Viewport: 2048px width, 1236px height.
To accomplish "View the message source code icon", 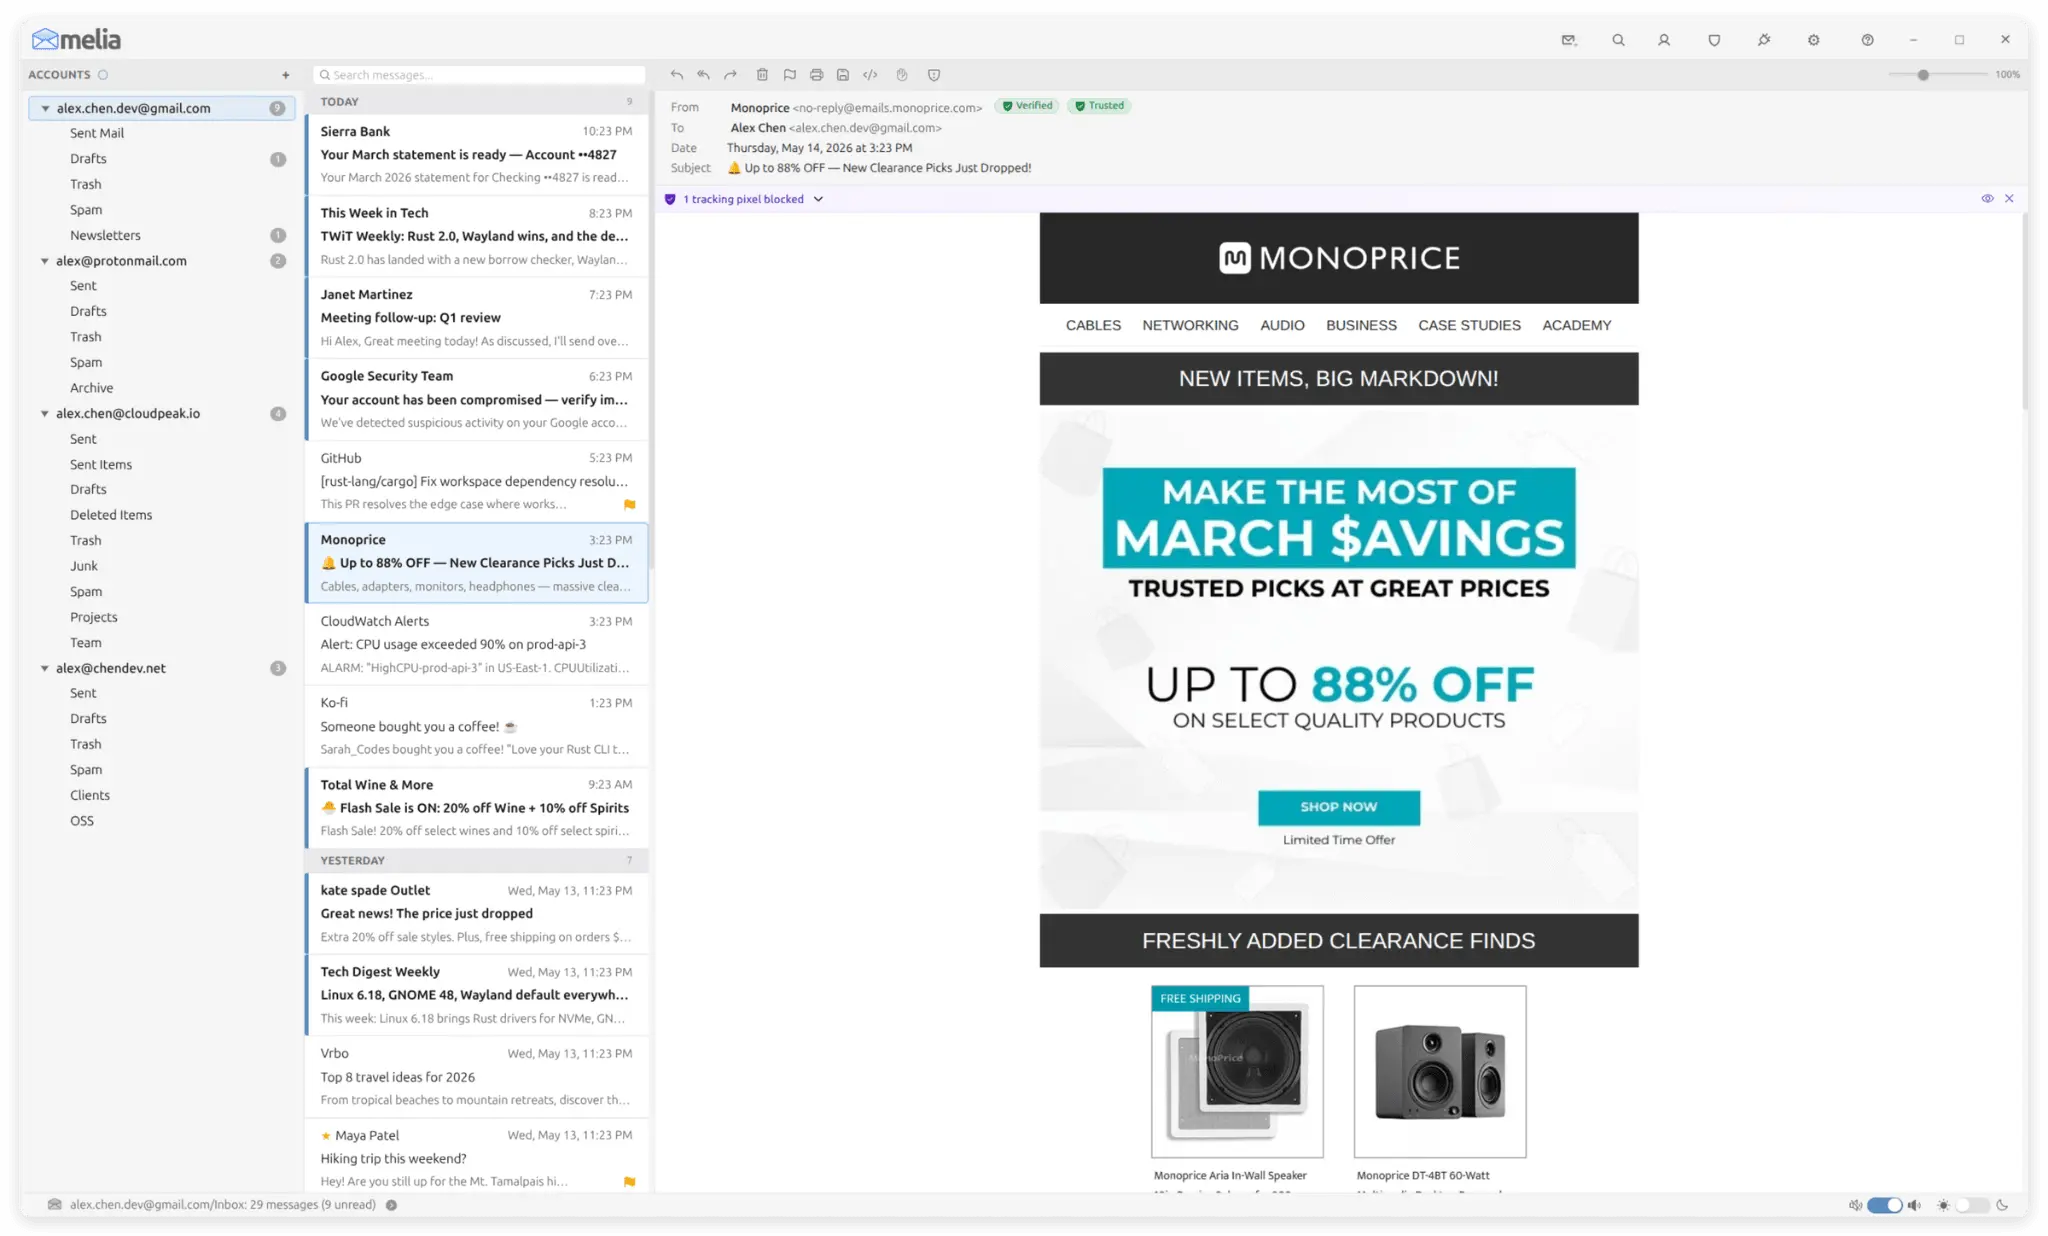I will click(x=871, y=75).
